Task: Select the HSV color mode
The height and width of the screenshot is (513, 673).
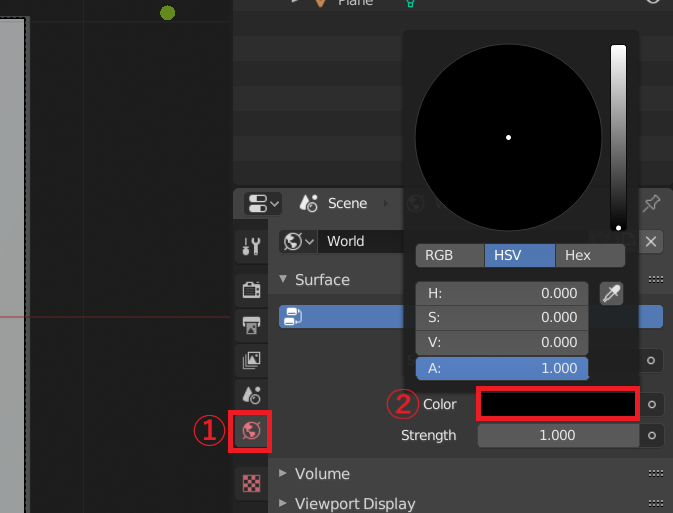Action: [520, 255]
